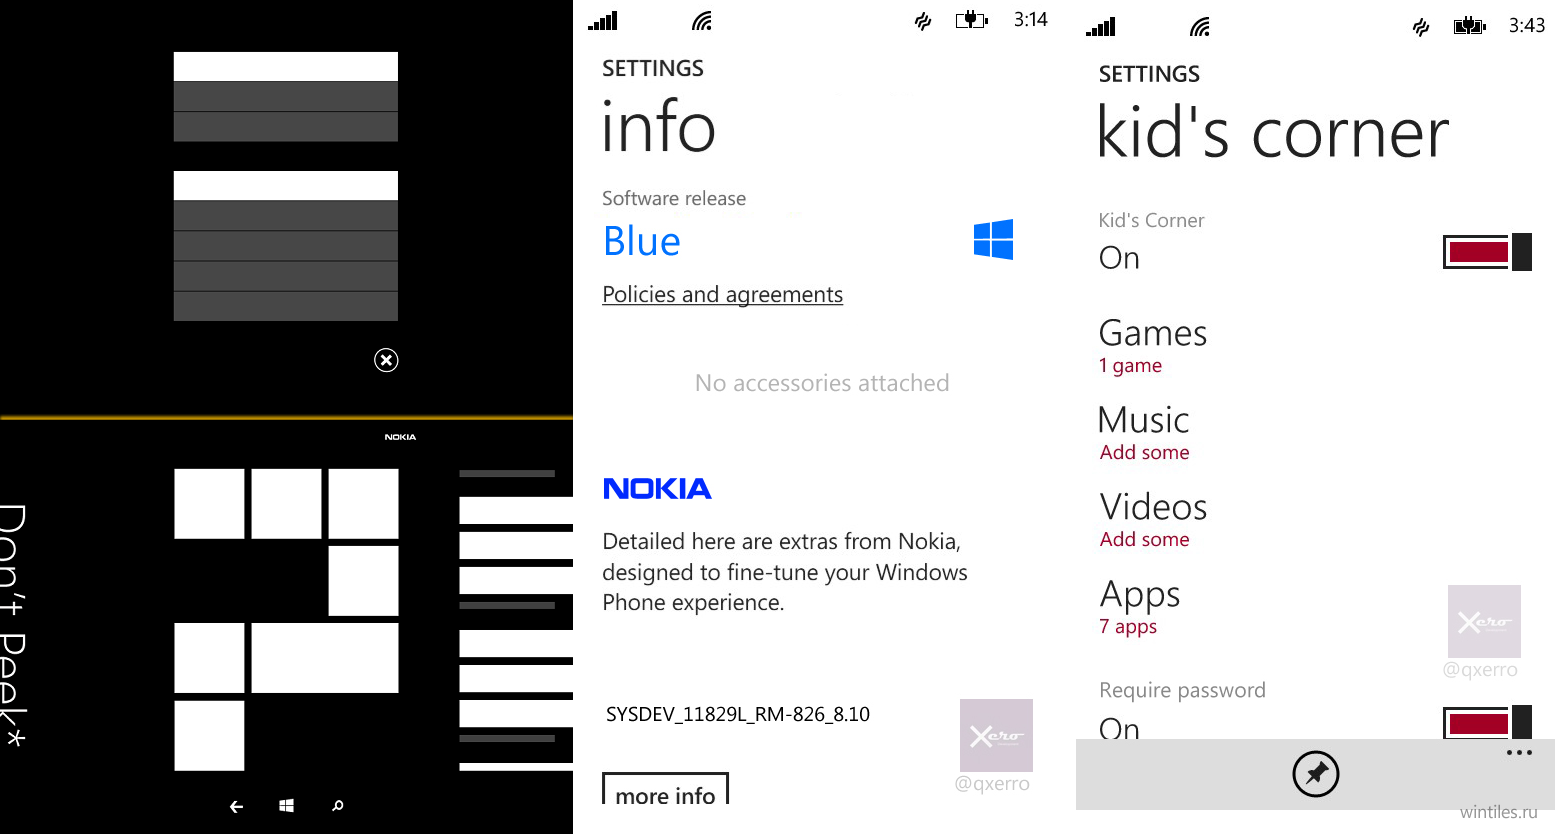Tap the vibrate icon in the info screen status bar

click(x=923, y=21)
